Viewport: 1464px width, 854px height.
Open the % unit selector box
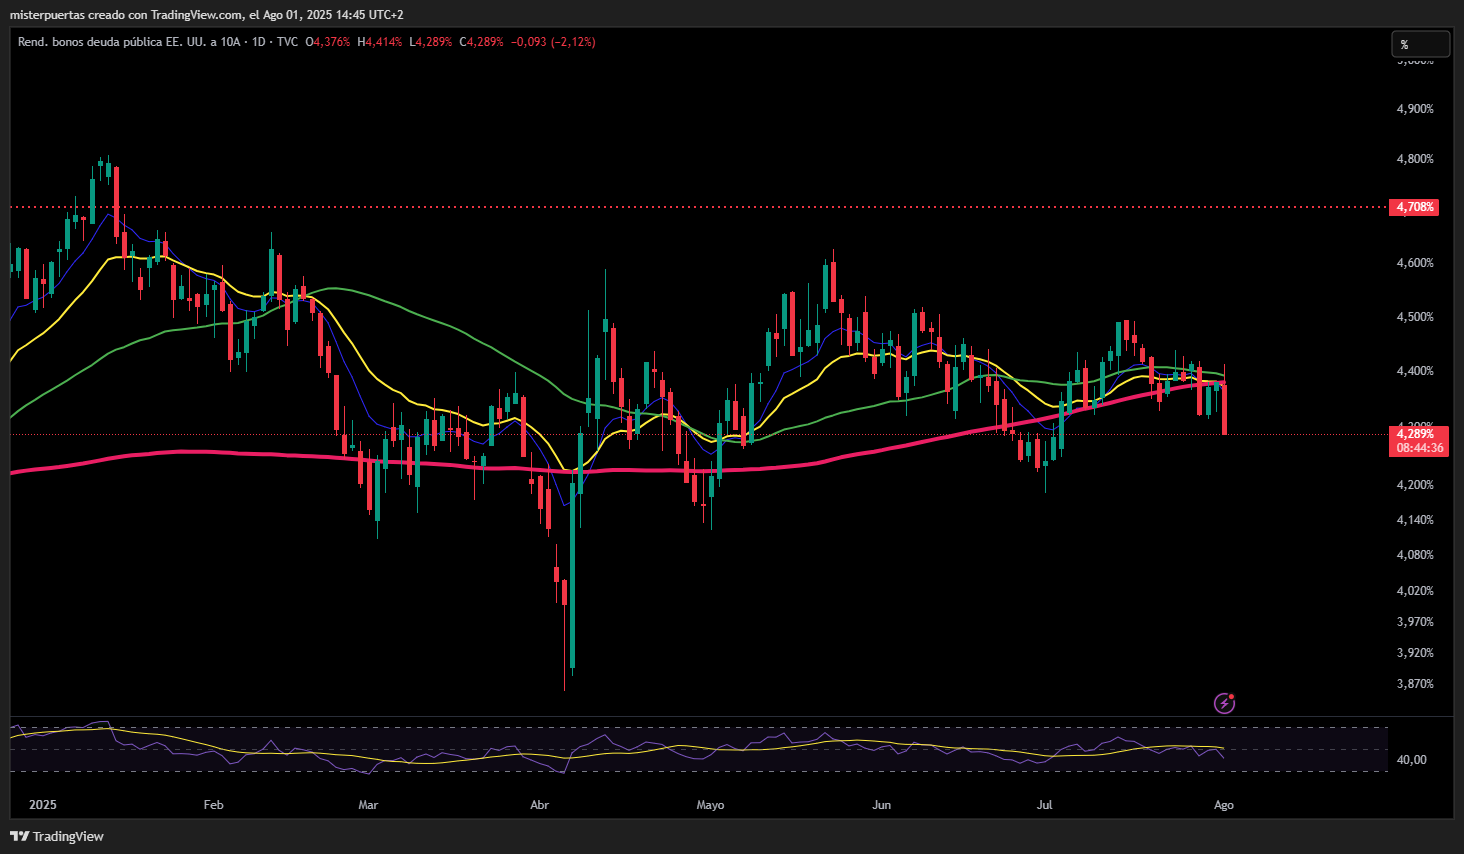[1420, 44]
